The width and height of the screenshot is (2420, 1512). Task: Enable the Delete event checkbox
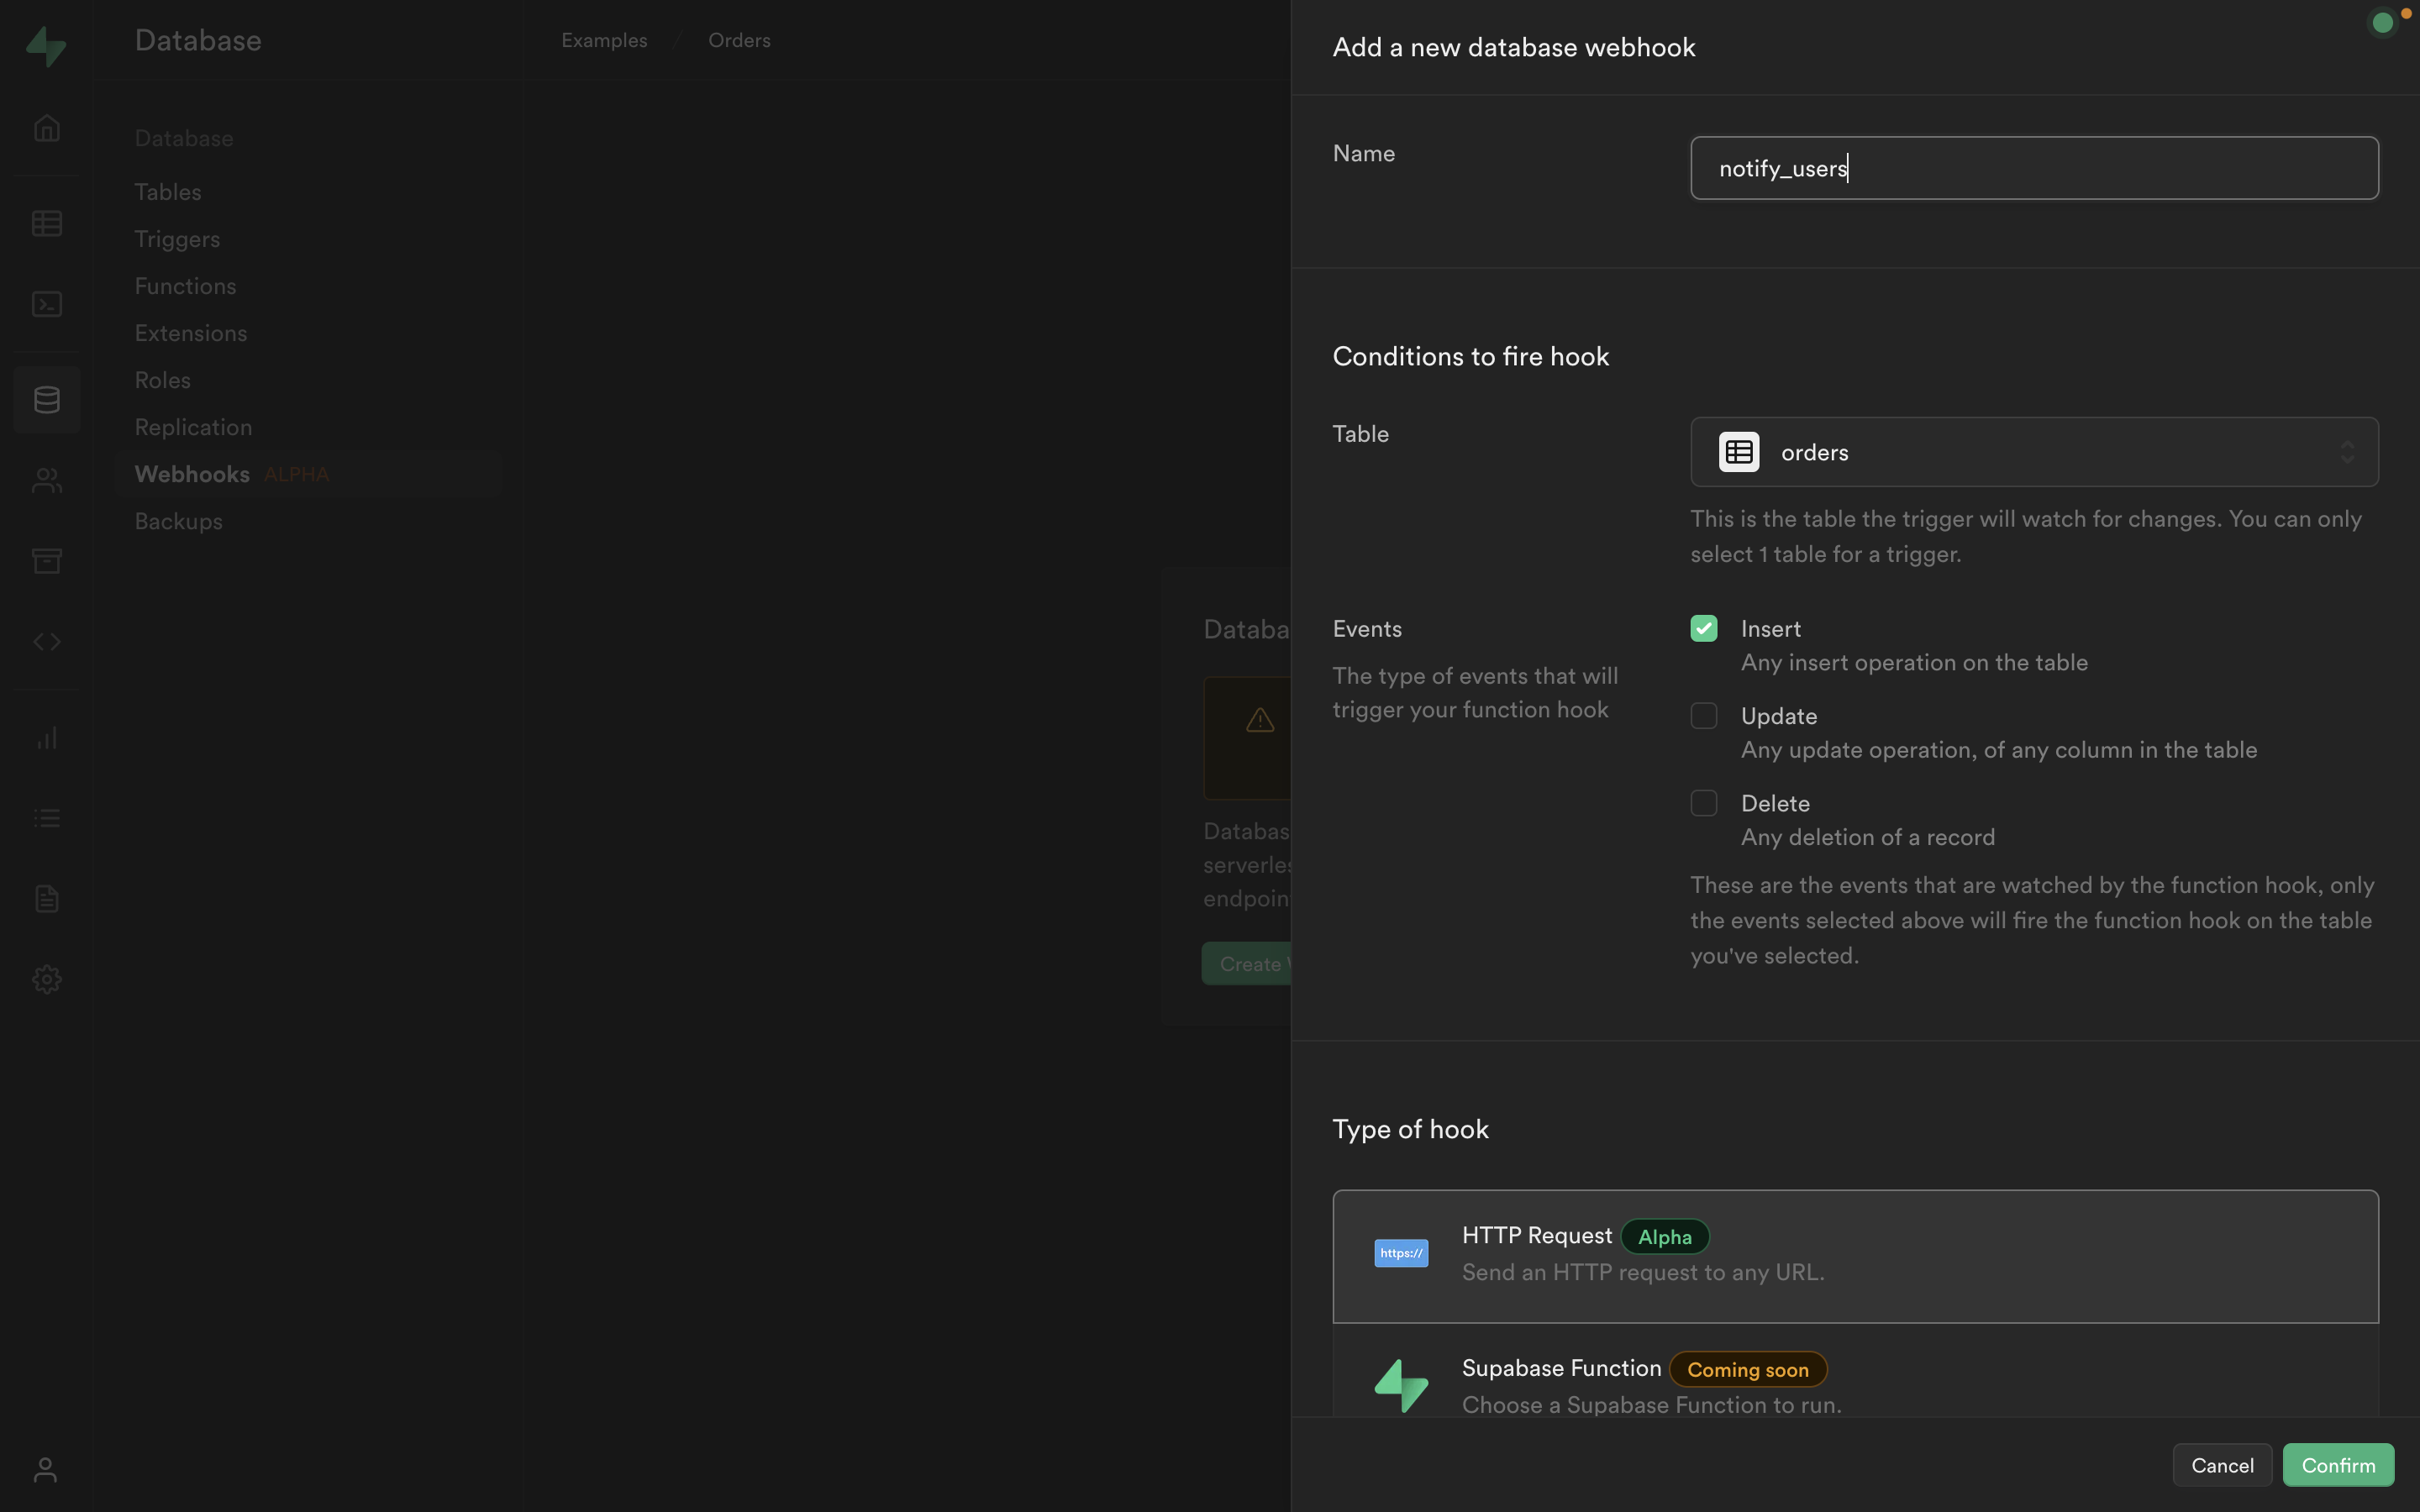(x=1704, y=803)
